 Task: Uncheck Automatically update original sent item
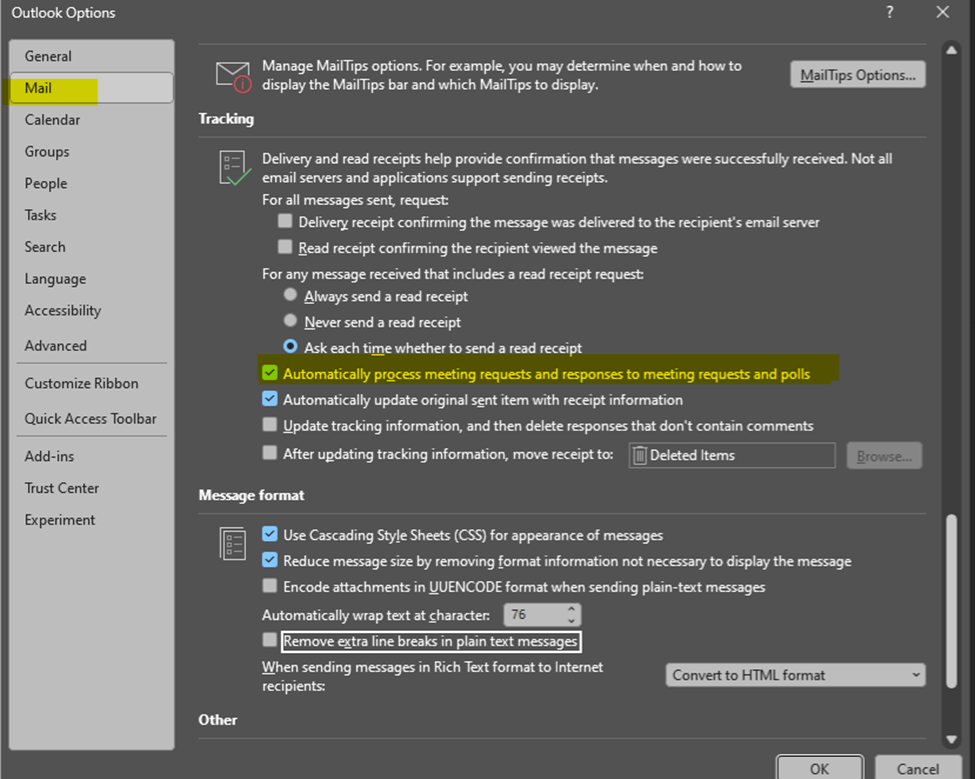pyautogui.click(x=269, y=399)
